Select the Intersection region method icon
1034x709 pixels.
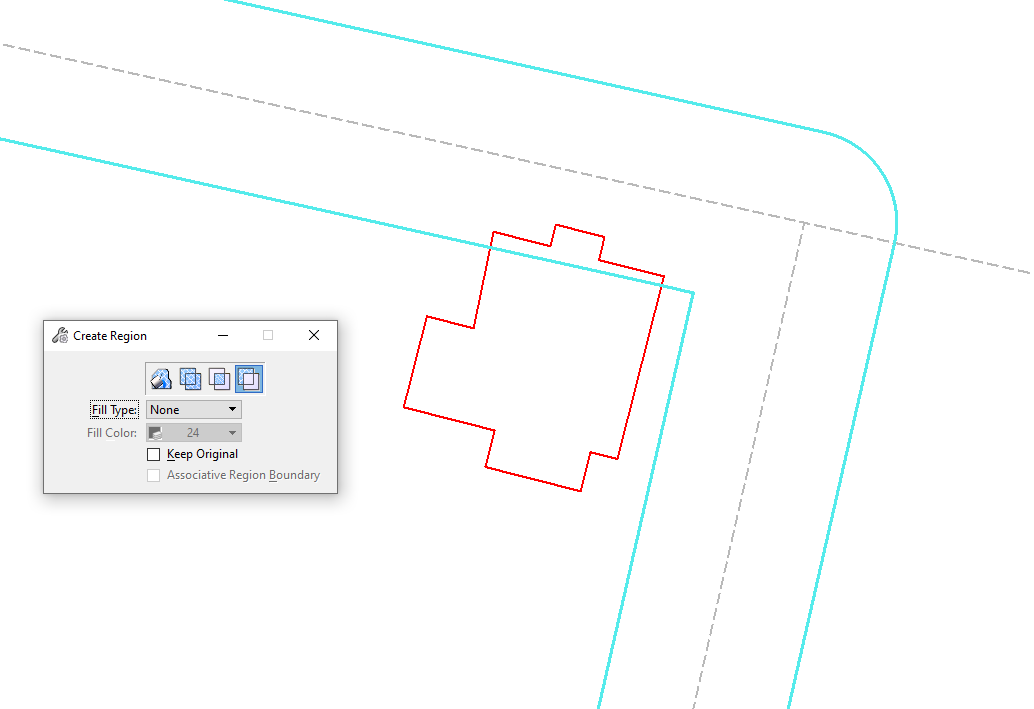(x=219, y=379)
